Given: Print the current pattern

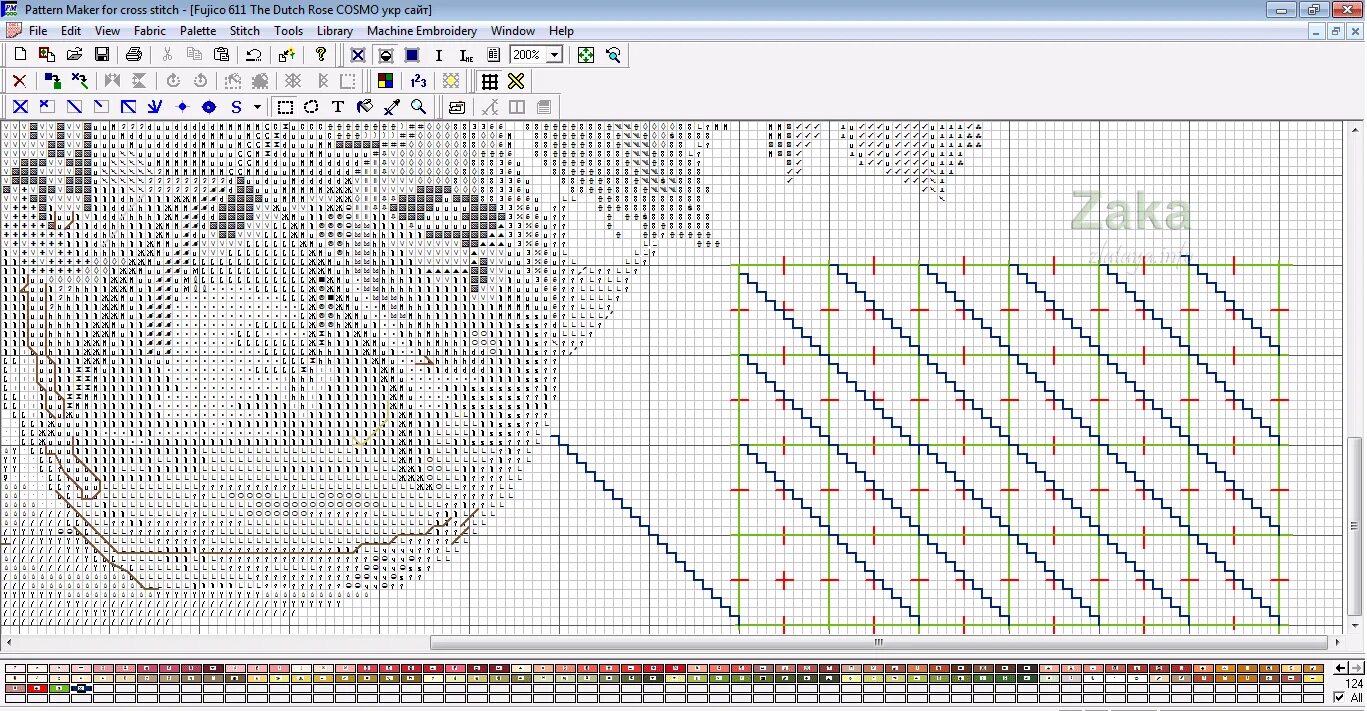Looking at the screenshot, I should pos(133,55).
